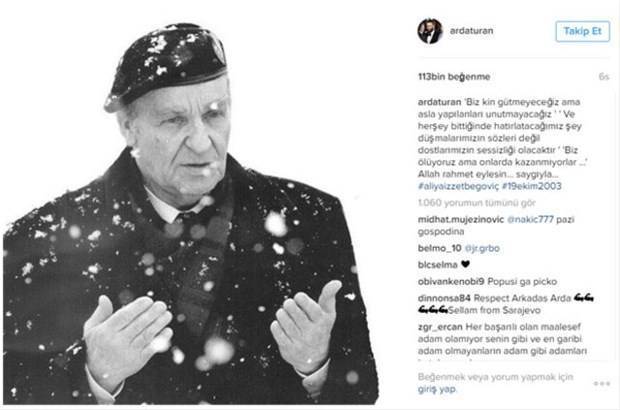
Task: Click the black-and-white post photo
Action: [x=191, y=213]
